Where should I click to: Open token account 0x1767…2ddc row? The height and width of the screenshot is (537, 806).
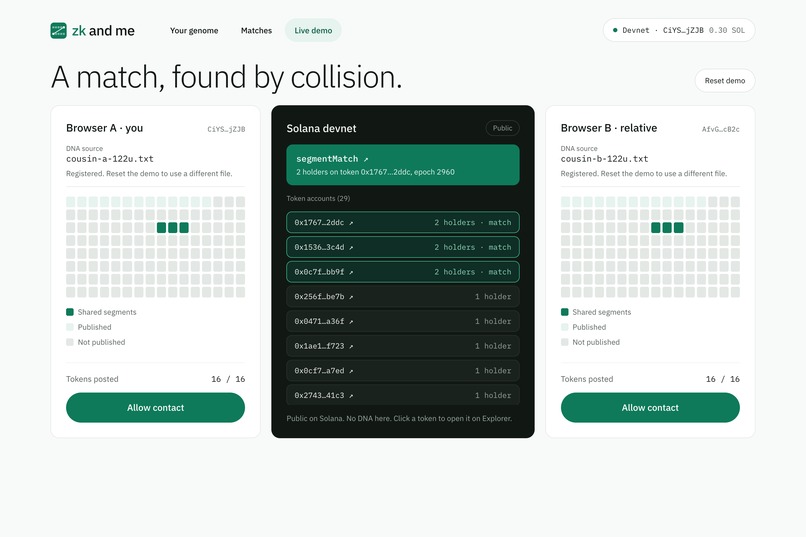(403, 223)
